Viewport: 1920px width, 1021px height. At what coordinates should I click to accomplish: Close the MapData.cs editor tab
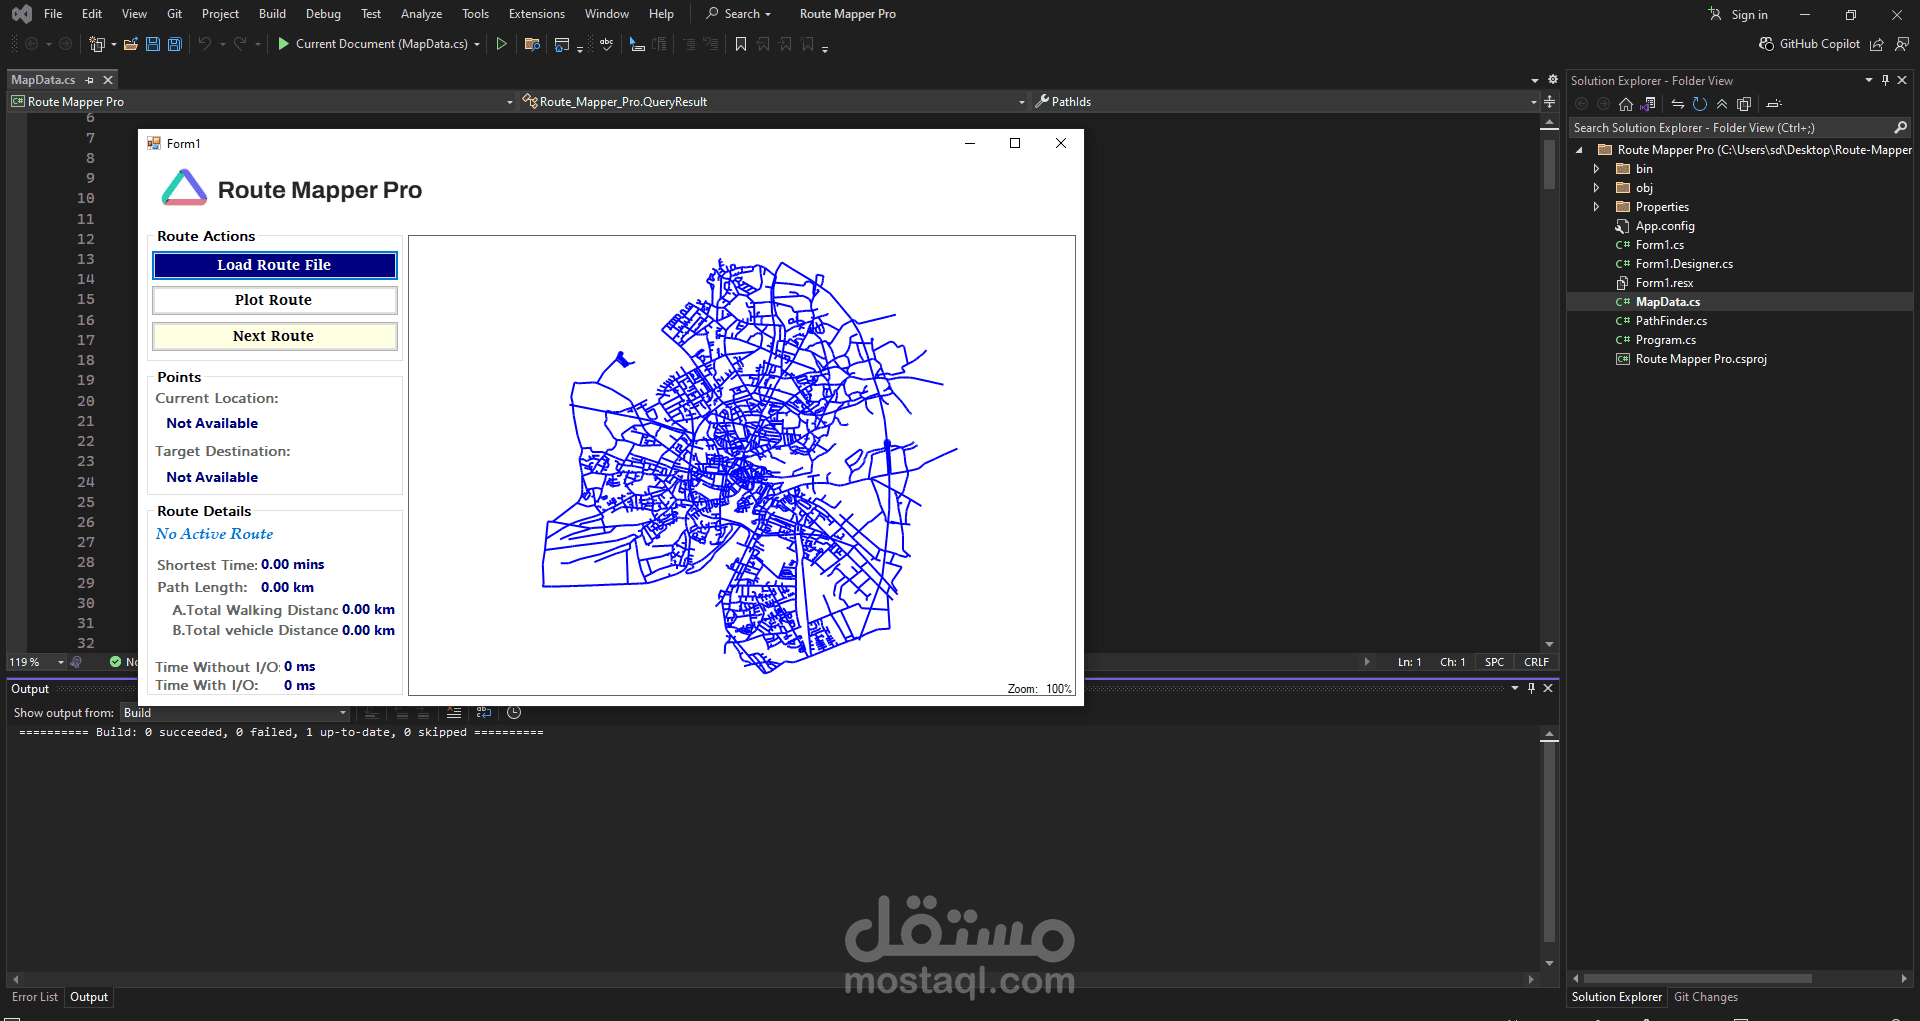pyautogui.click(x=108, y=80)
